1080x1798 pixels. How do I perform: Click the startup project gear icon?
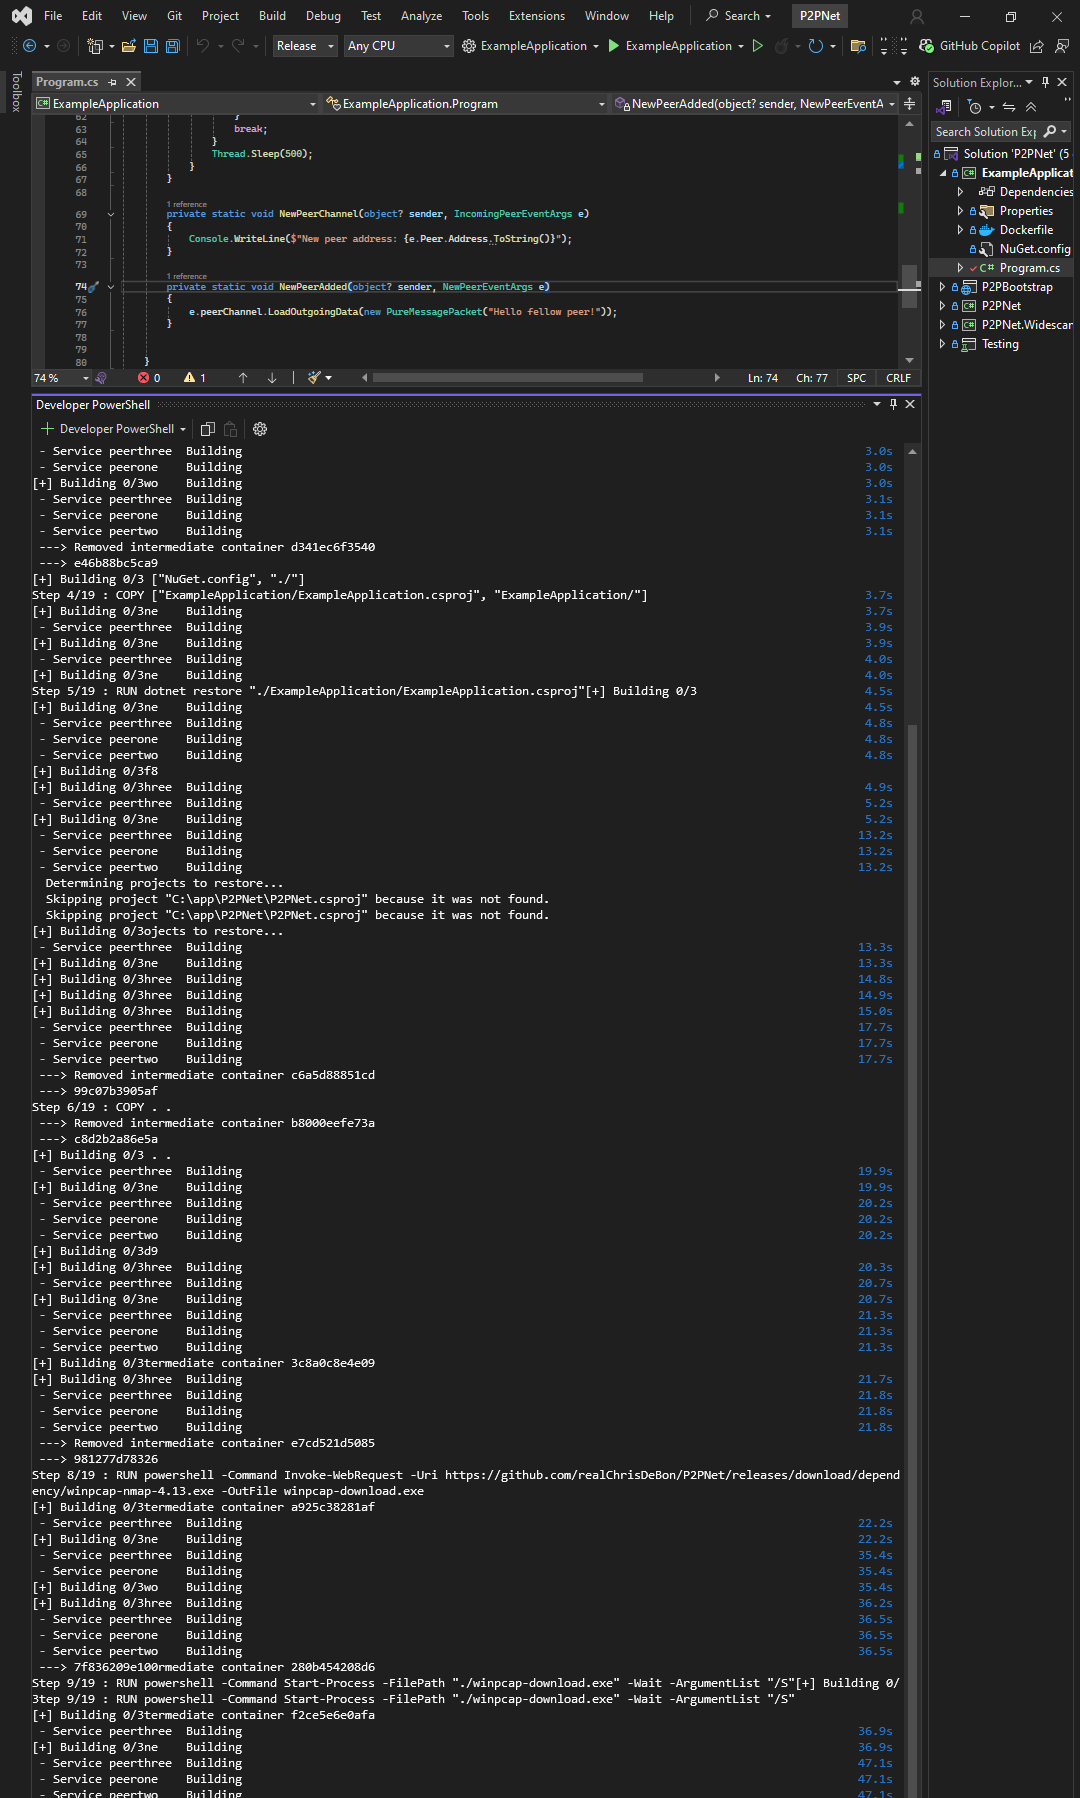point(469,46)
